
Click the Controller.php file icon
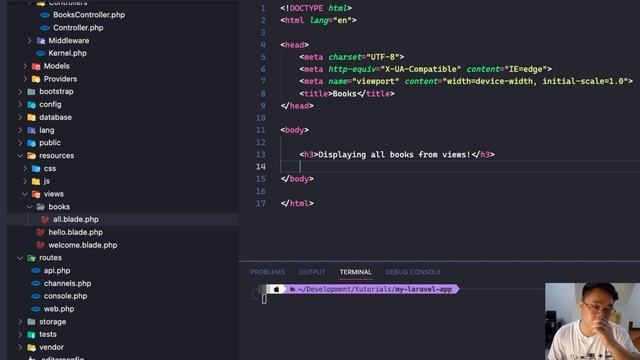click(45, 28)
